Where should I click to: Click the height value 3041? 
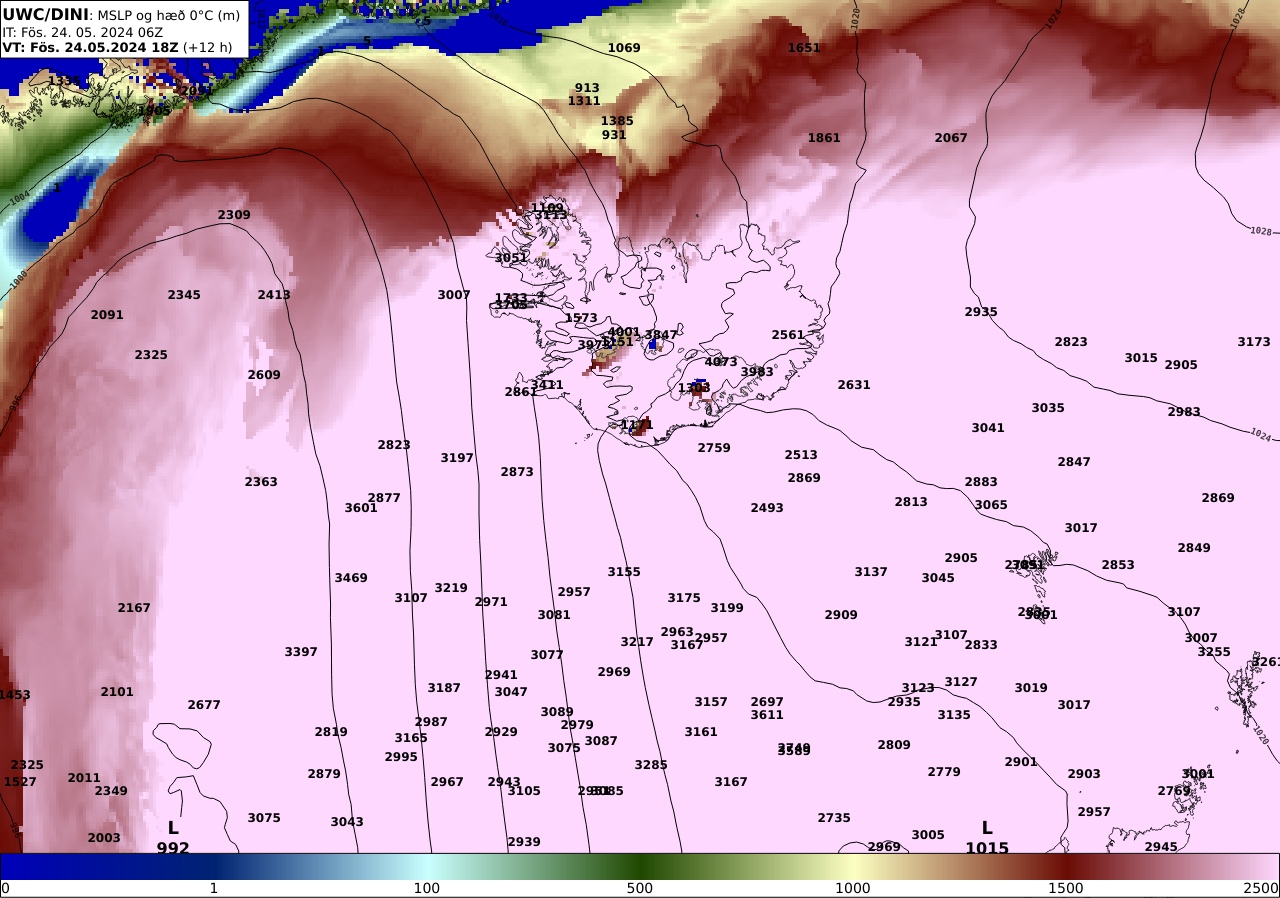coord(988,428)
